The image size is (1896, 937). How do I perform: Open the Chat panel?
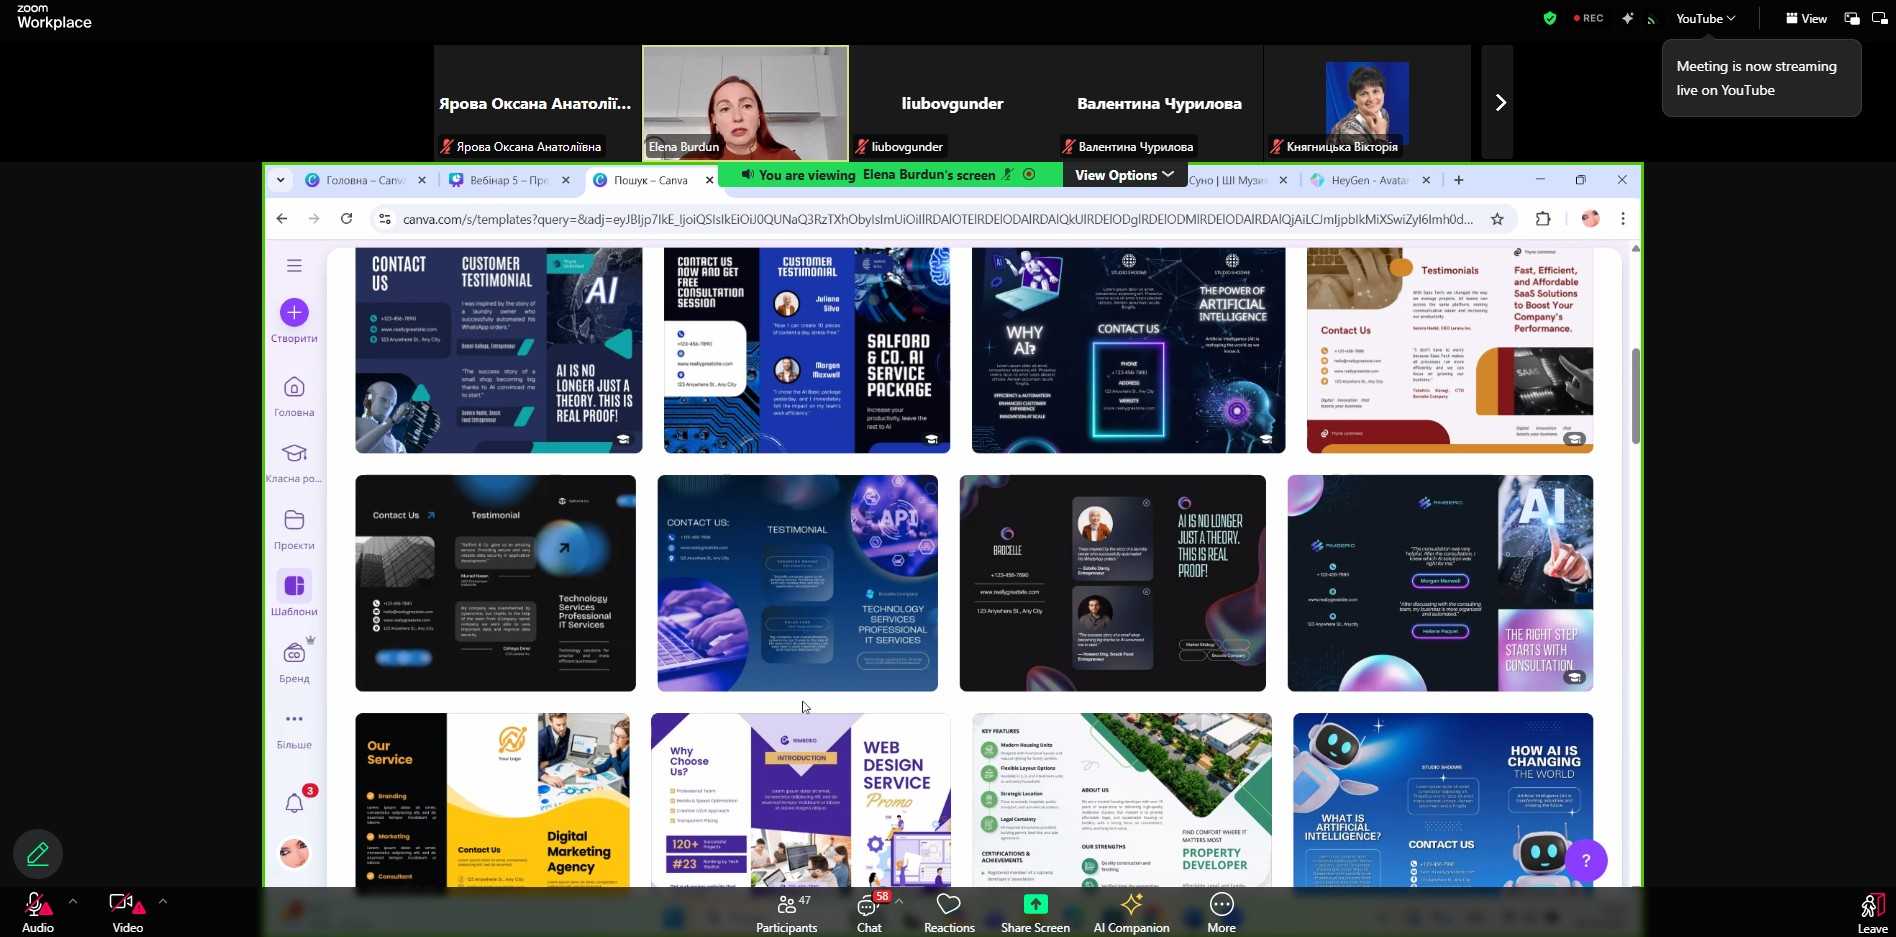click(x=868, y=906)
